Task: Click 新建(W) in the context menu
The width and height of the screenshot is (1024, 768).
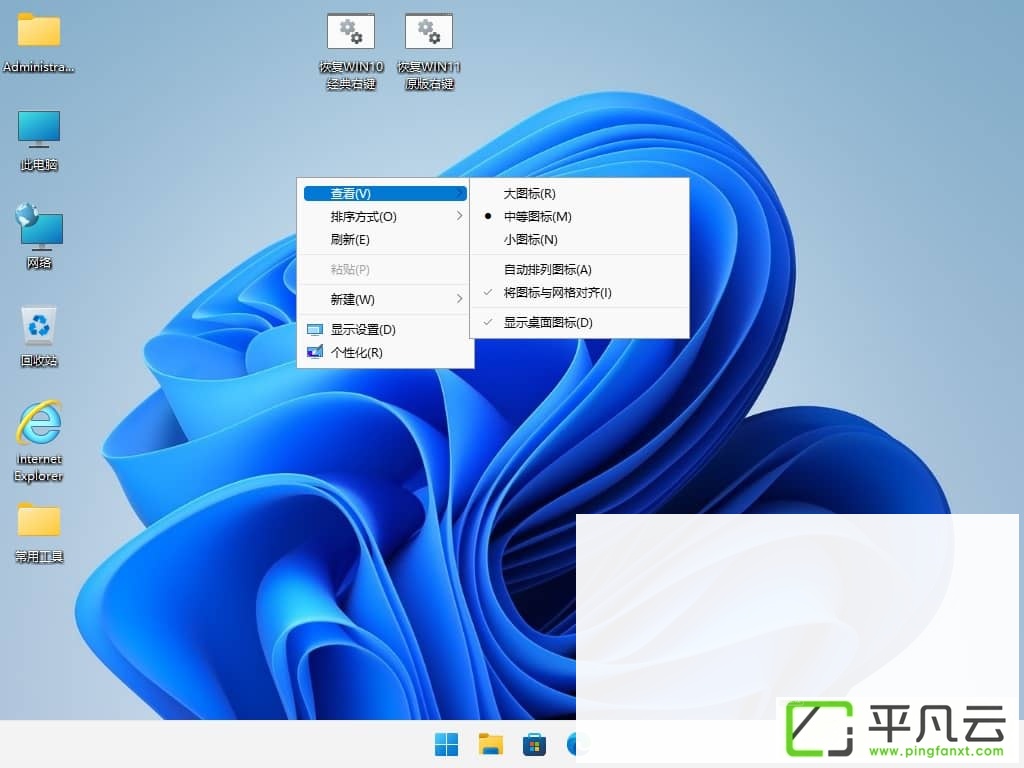Action: pyautogui.click(x=385, y=299)
